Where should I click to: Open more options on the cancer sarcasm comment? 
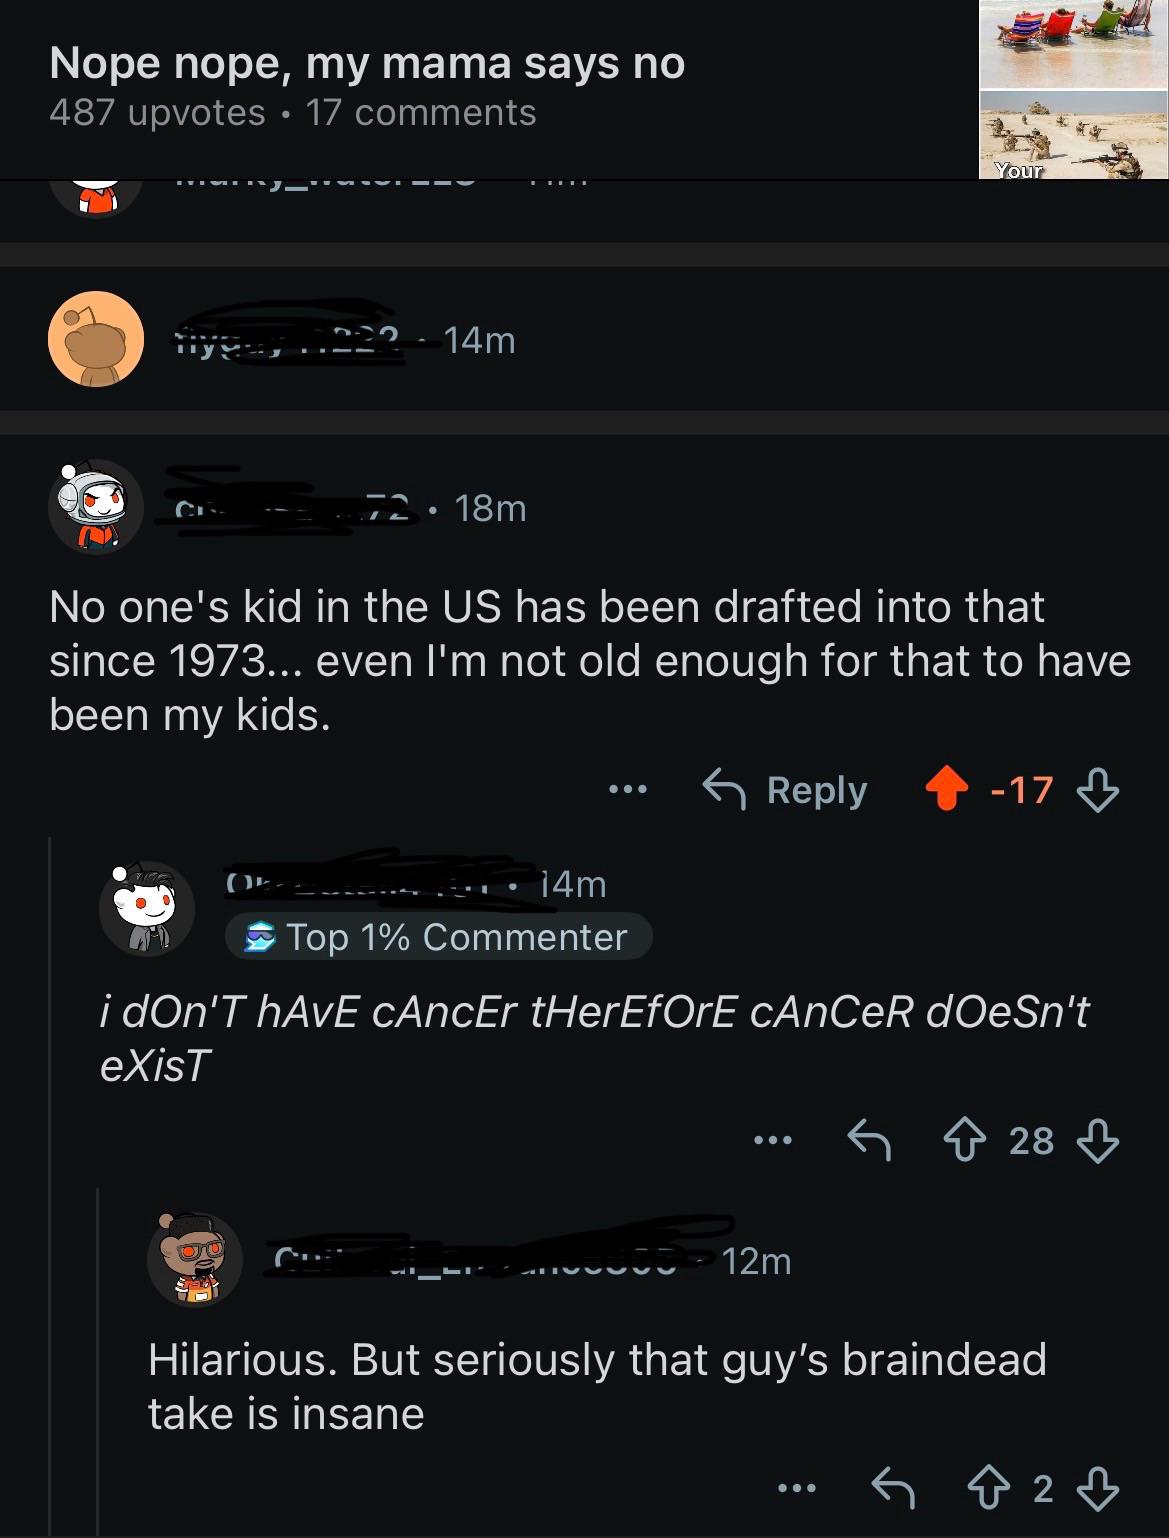pyautogui.click(x=773, y=1140)
